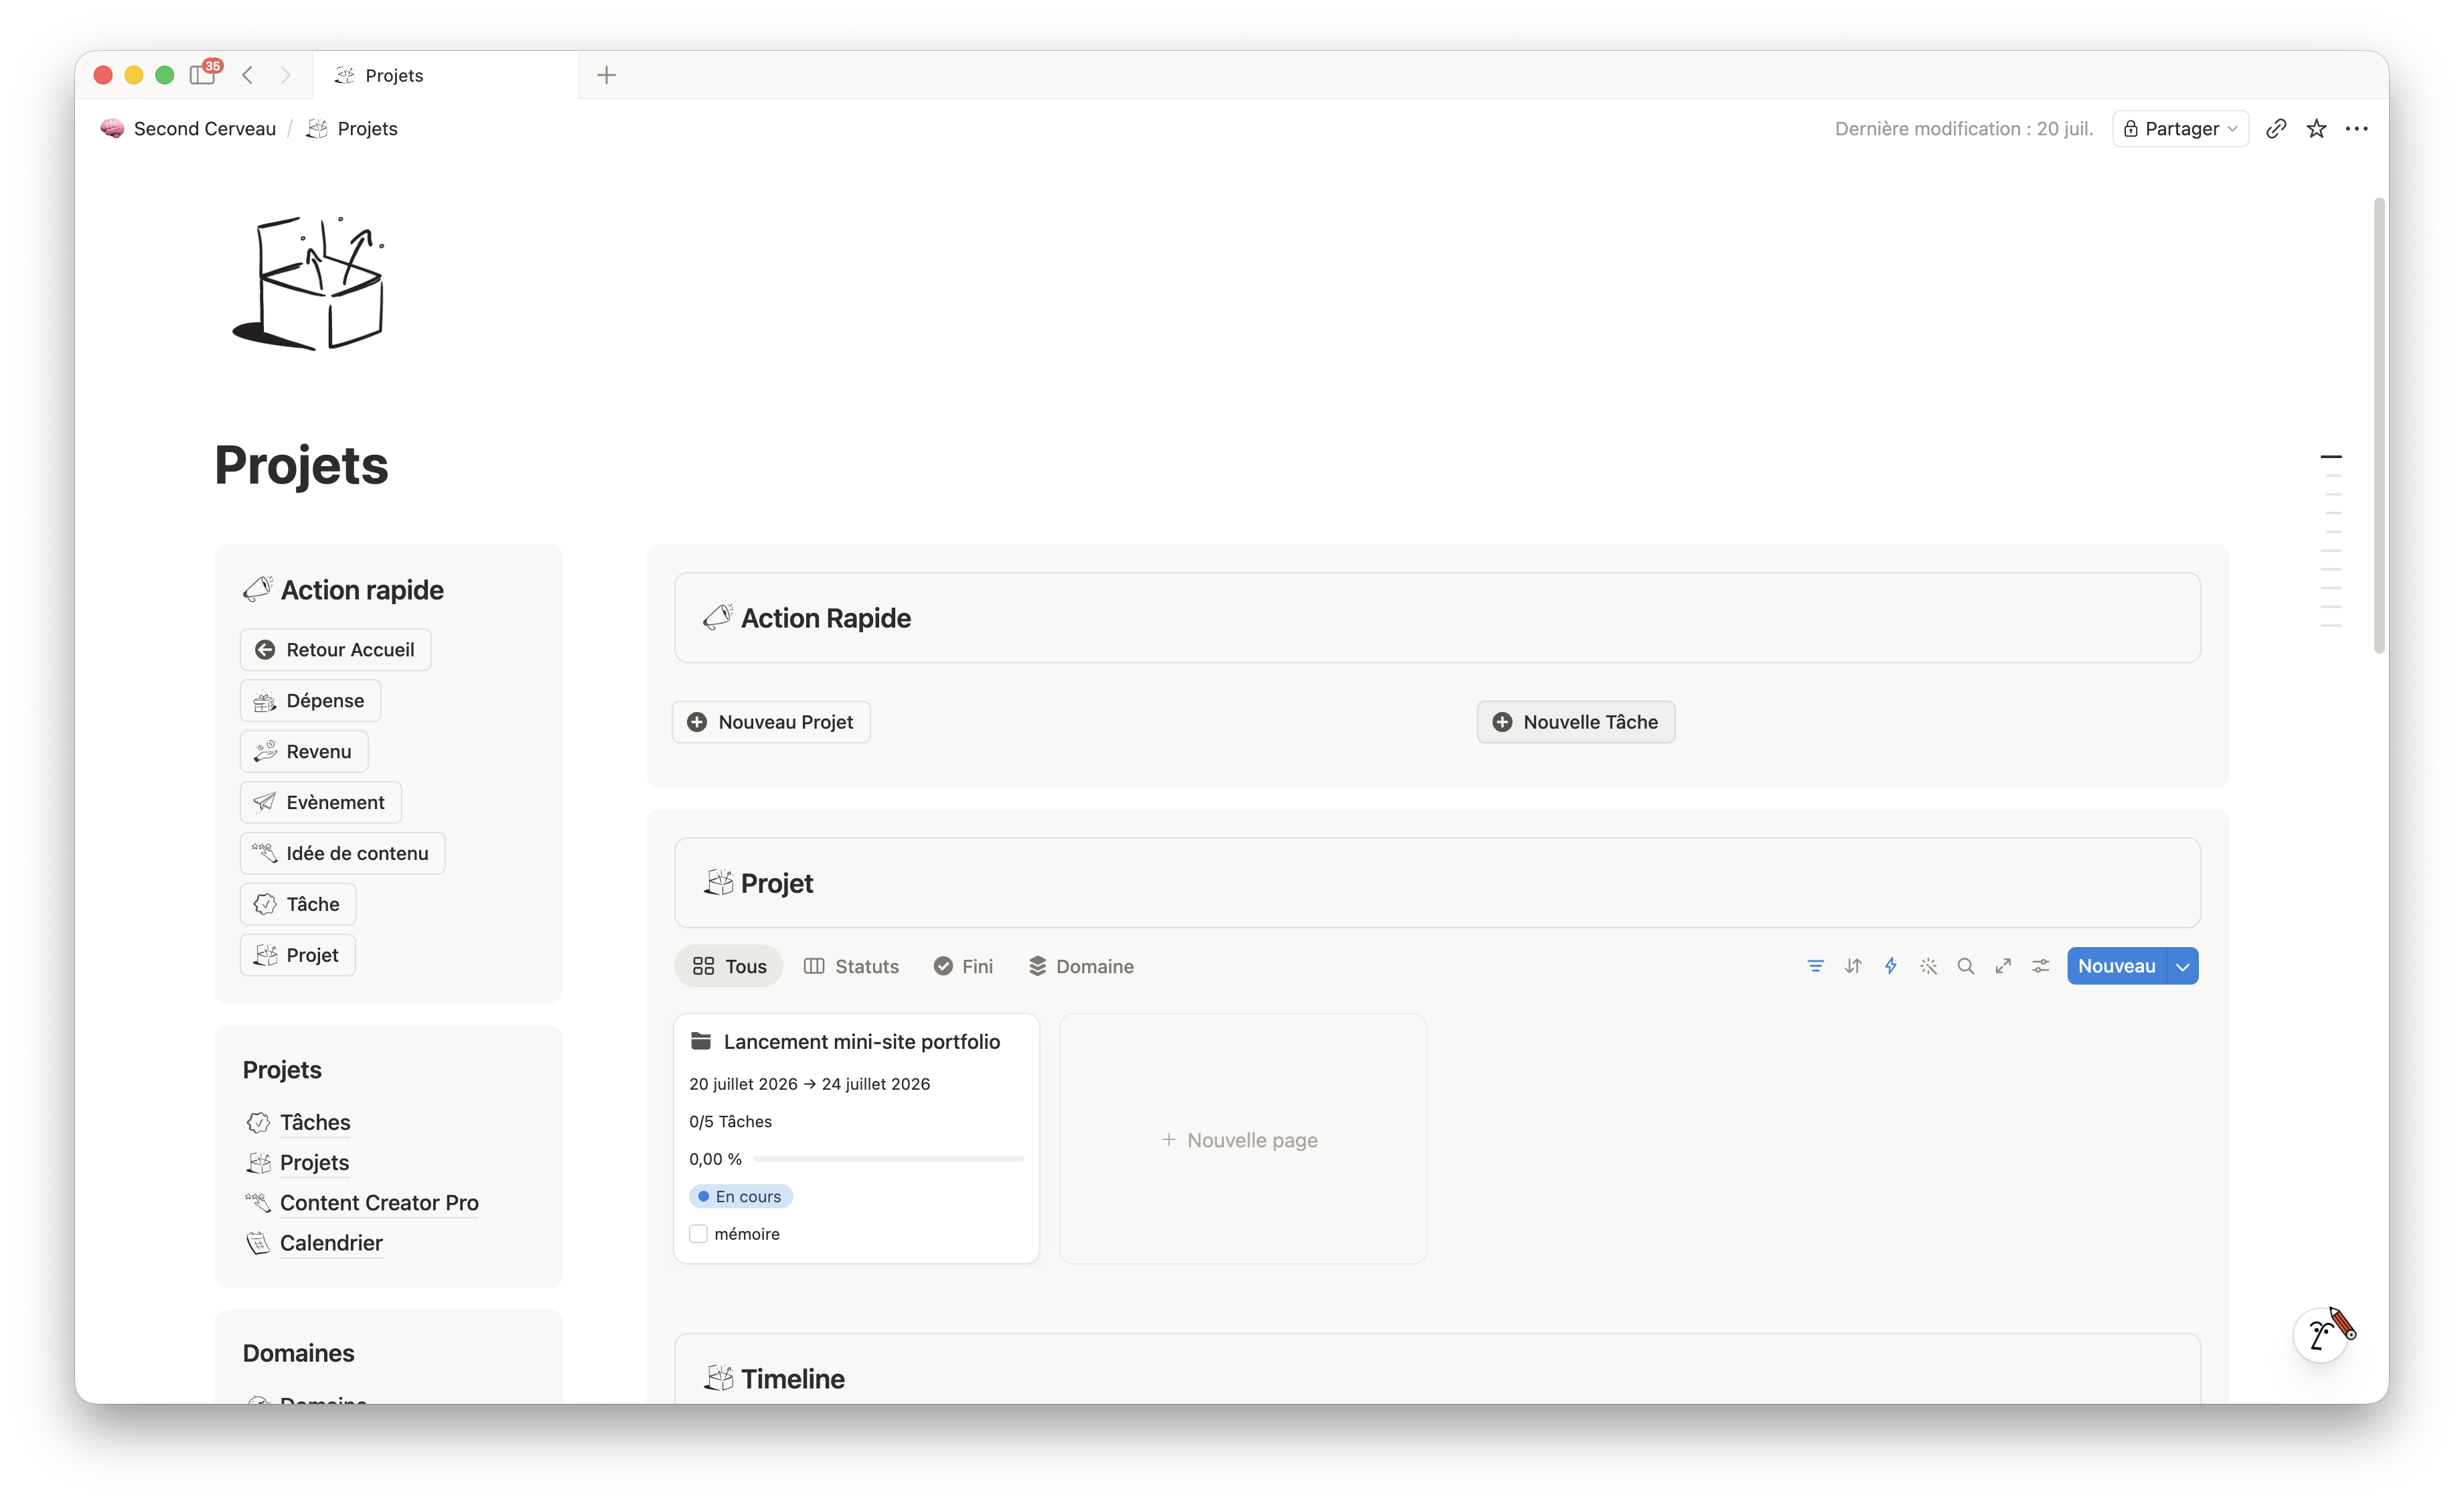Click the Nouveau Projet button
Screen dimensions: 2464x1503
[x=771, y=722]
